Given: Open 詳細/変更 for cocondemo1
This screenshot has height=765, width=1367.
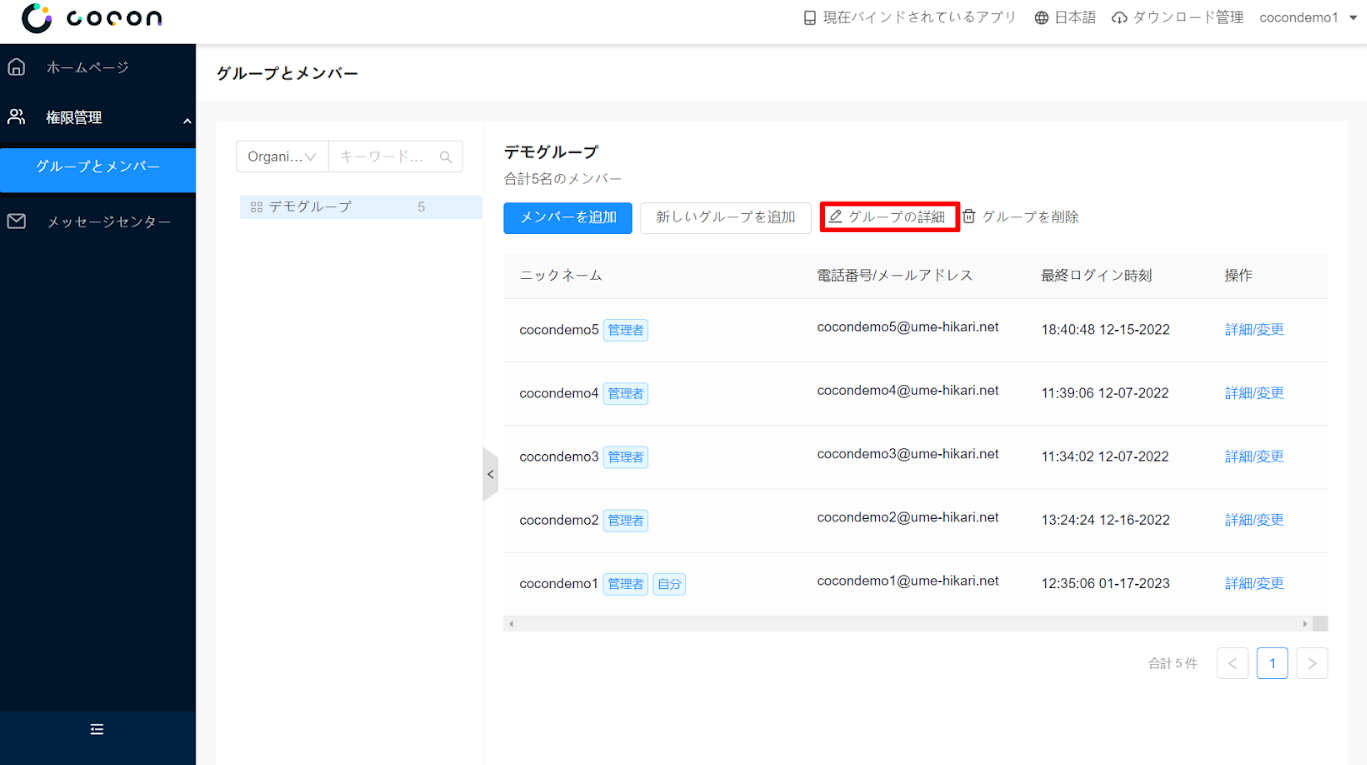Looking at the screenshot, I should point(1255,584).
